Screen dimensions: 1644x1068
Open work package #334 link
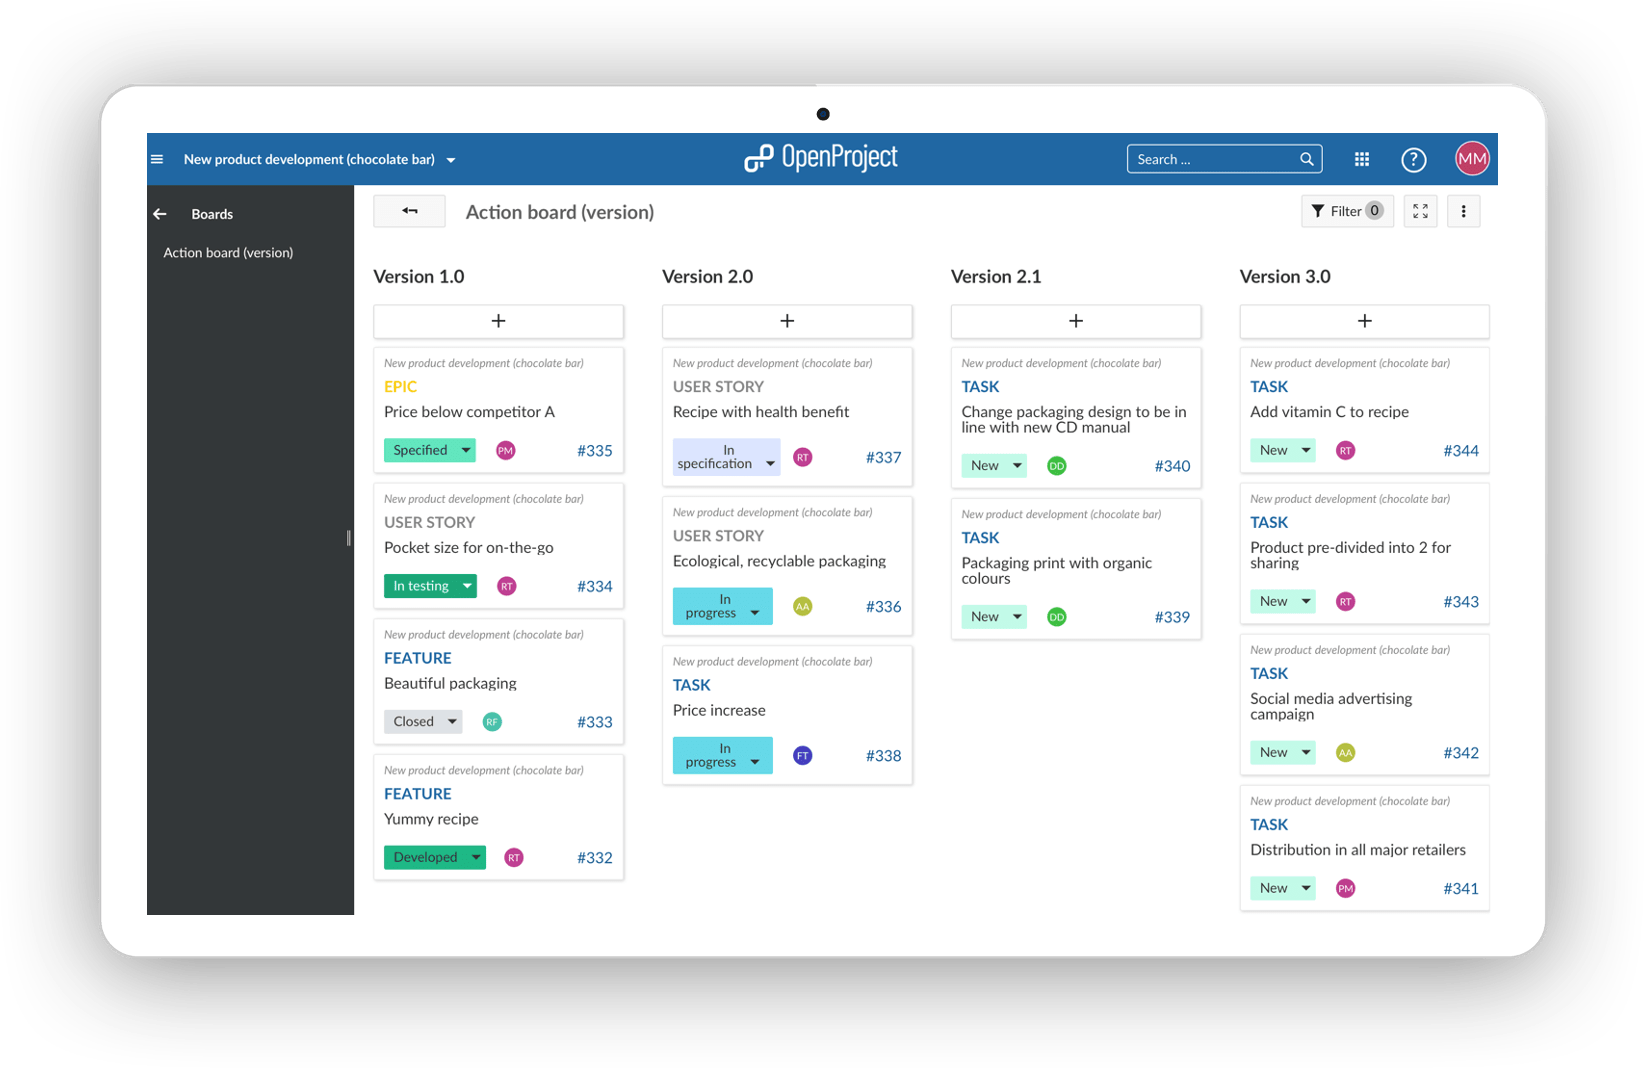tap(595, 587)
